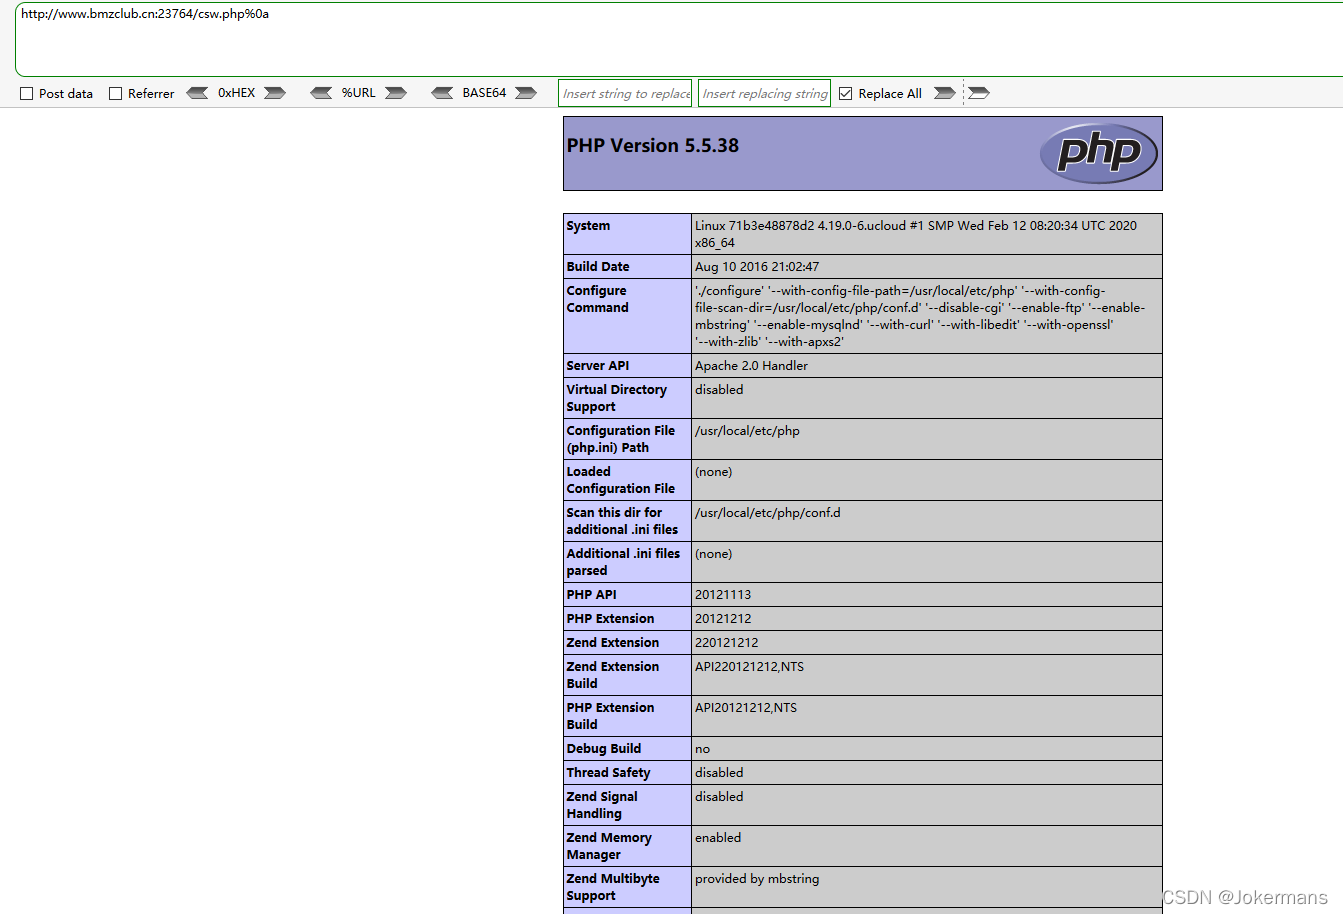The width and height of the screenshot is (1343, 914).
Task: Click the 'Thread Safety' row label
Action: 608,773
